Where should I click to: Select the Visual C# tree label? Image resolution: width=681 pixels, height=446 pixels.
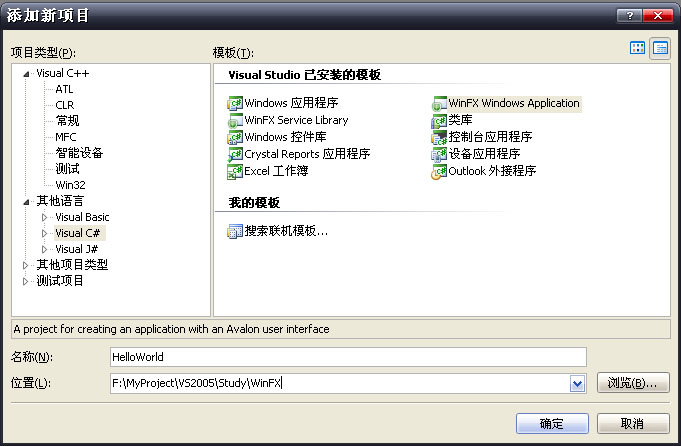pyautogui.click(x=78, y=233)
